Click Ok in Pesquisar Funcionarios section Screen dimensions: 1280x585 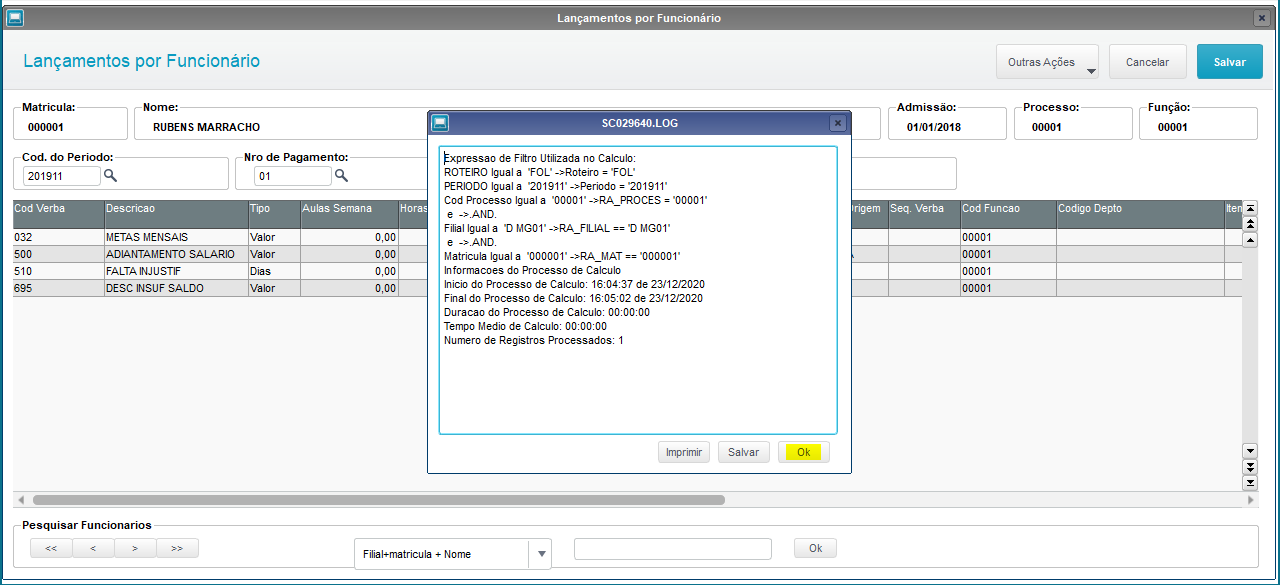coord(815,548)
